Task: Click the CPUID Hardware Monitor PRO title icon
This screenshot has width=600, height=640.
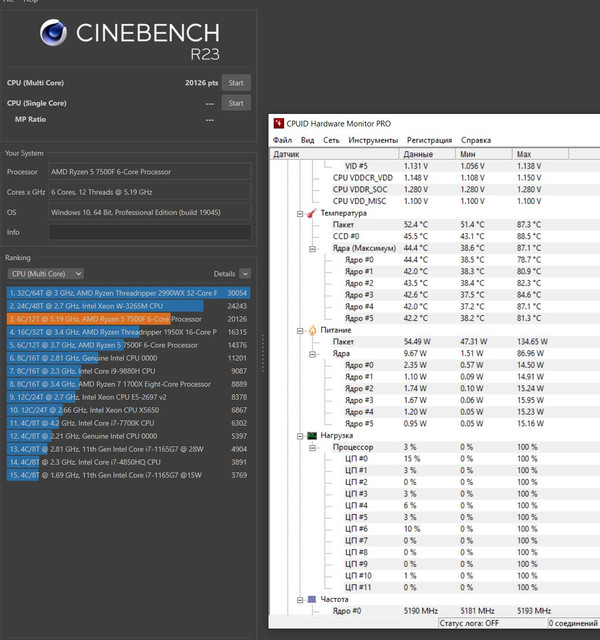Action: coord(279,123)
